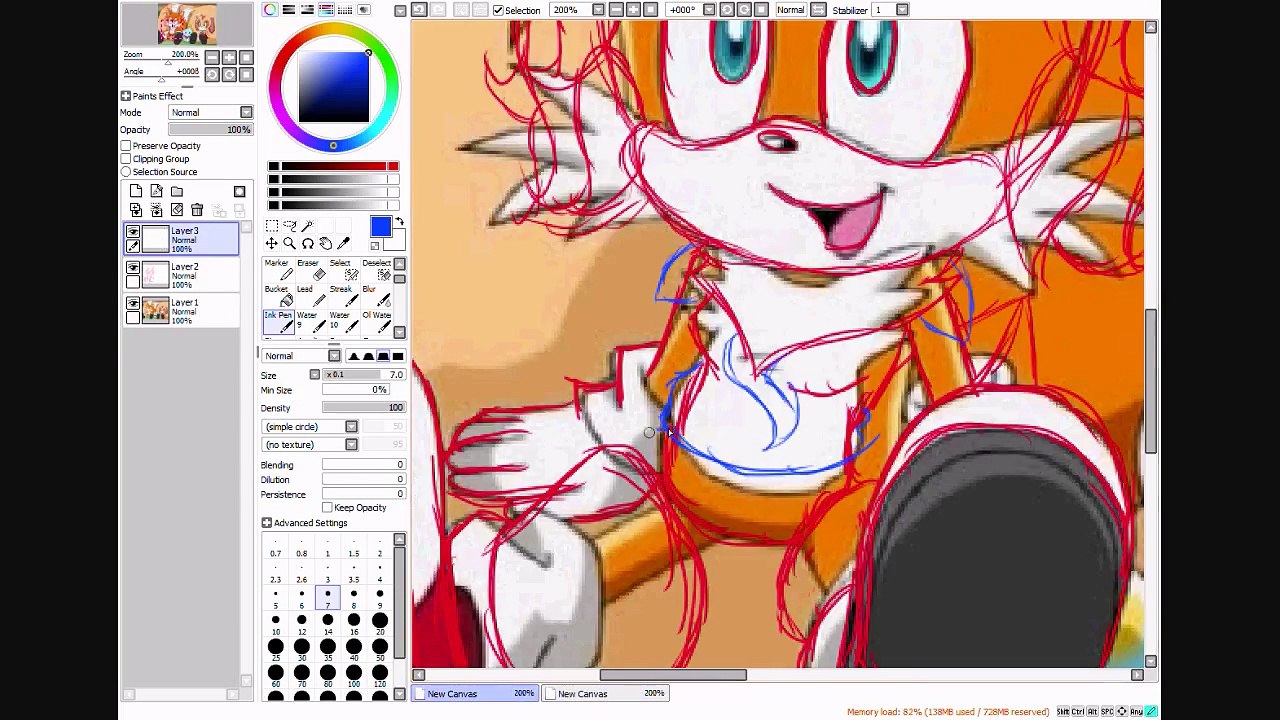Open the brush size multiplier dropdown

[x=315, y=375]
